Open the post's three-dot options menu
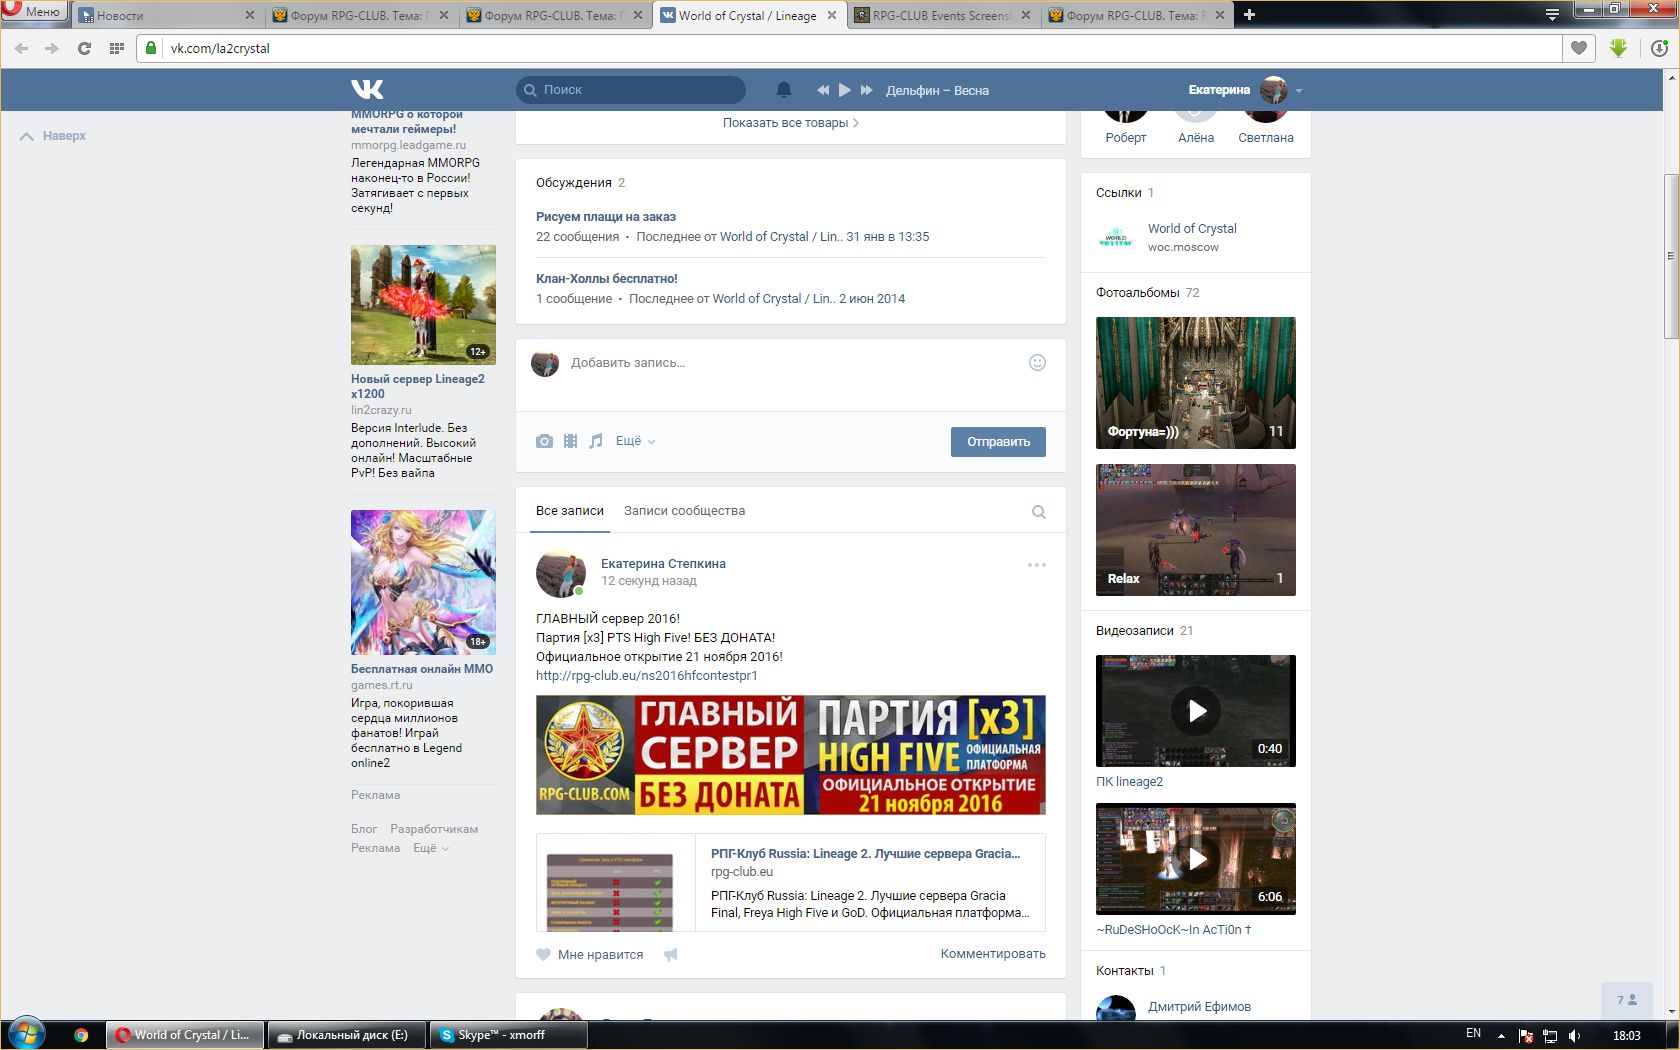Viewport: 1680px width, 1050px height. coord(1037,565)
